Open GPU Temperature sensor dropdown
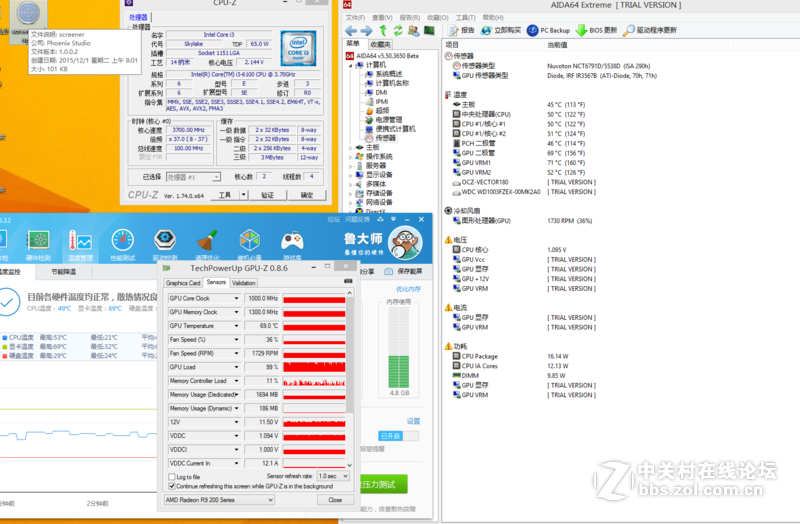The image size is (800, 524). point(236,326)
